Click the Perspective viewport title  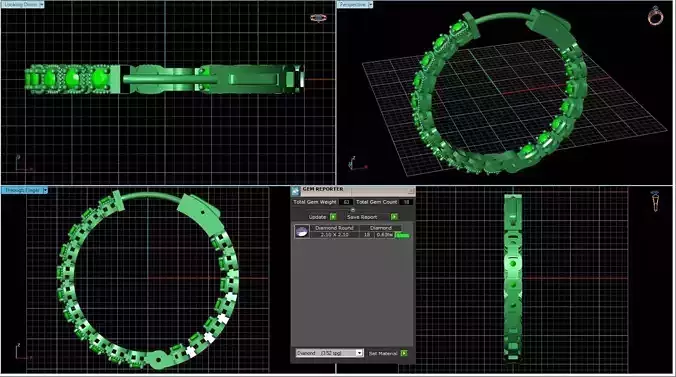click(x=353, y=4)
